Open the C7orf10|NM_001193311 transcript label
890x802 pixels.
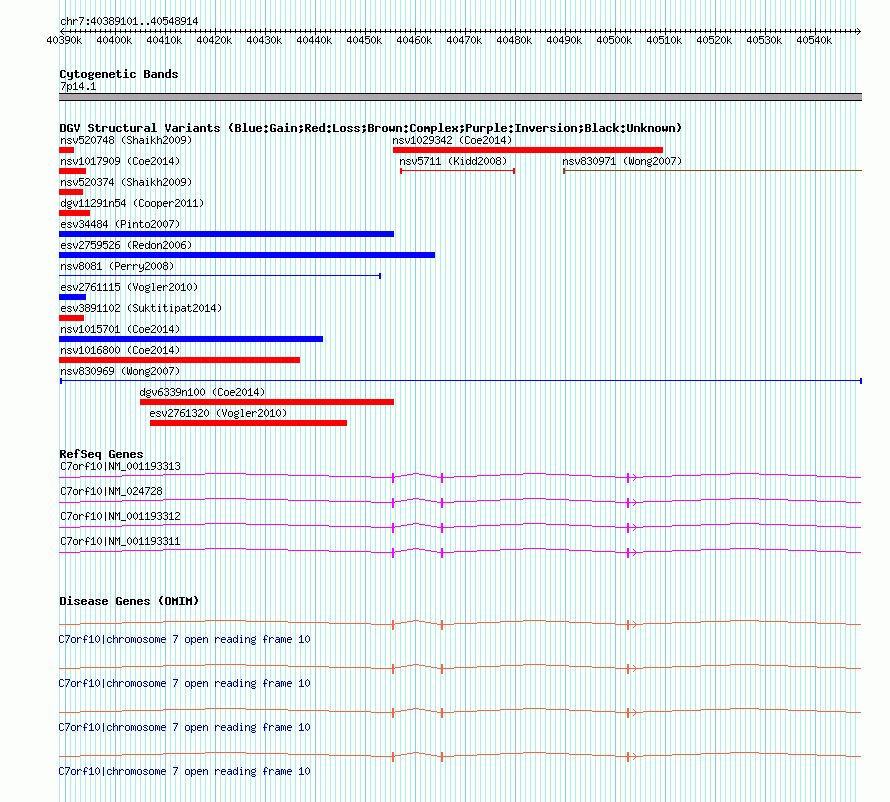pos(120,541)
